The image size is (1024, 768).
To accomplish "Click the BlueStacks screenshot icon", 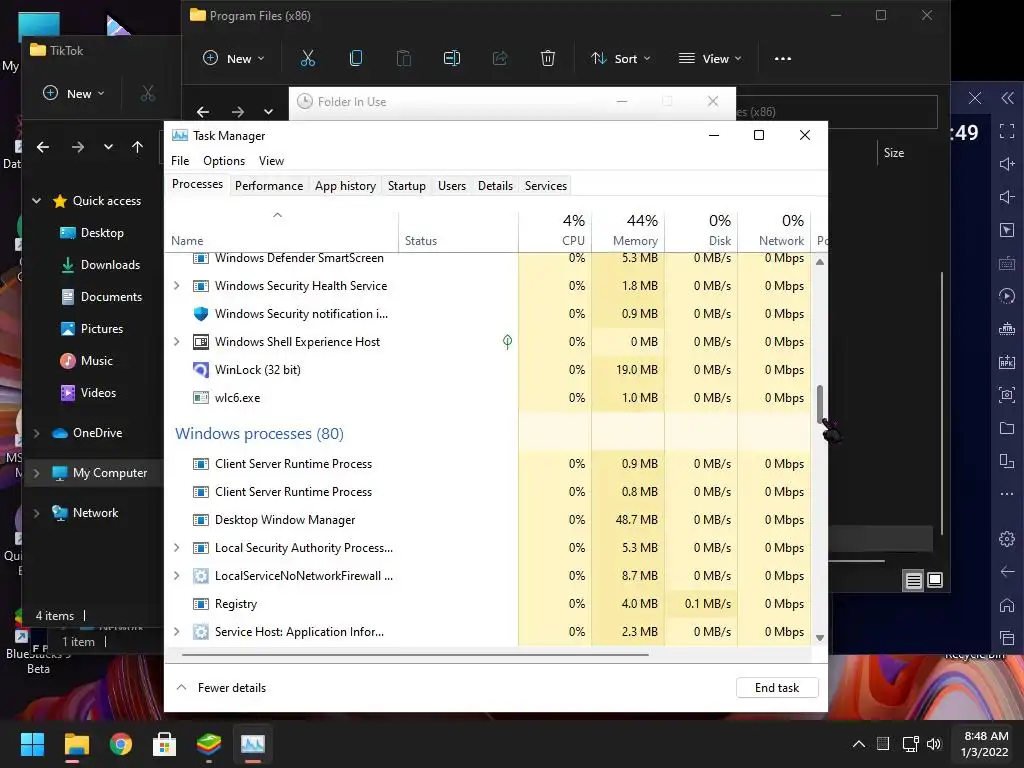I will (x=1007, y=394).
